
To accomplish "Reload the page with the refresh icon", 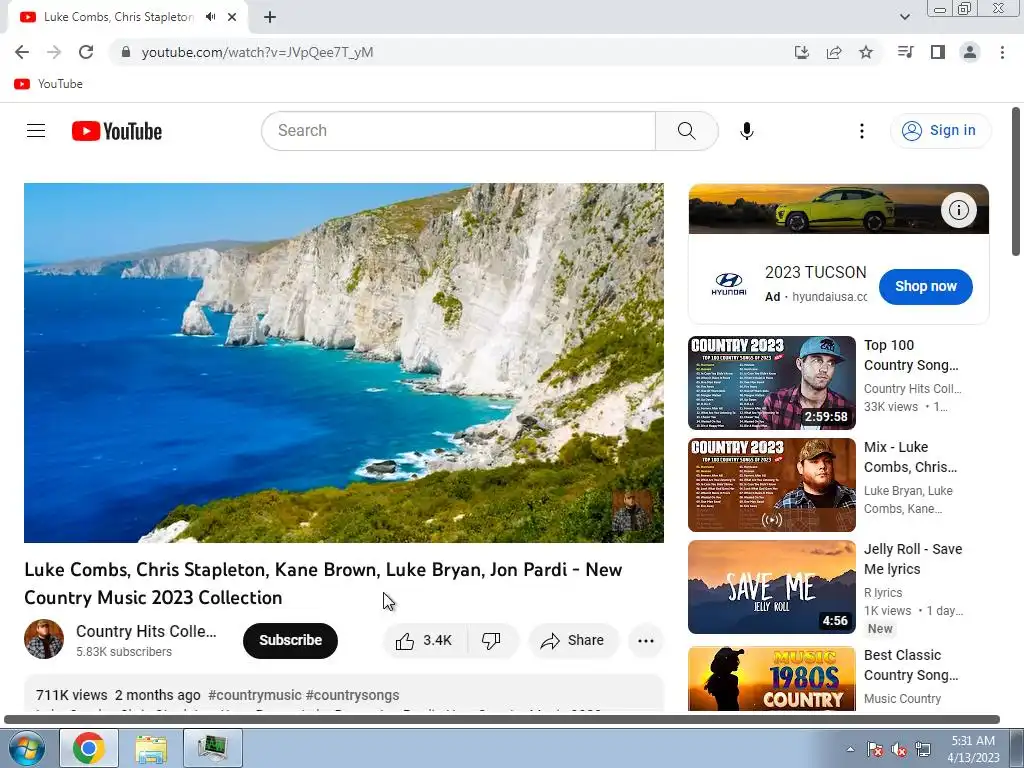I will (x=86, y=52).
